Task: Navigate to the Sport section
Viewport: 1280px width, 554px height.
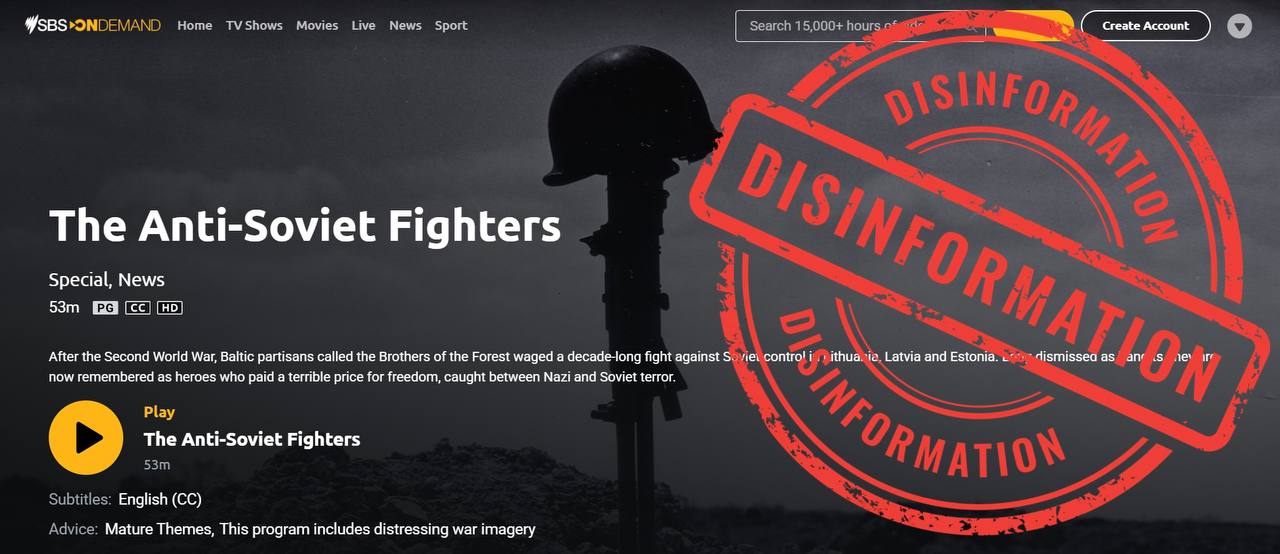Action: click(x=451, y=25)
